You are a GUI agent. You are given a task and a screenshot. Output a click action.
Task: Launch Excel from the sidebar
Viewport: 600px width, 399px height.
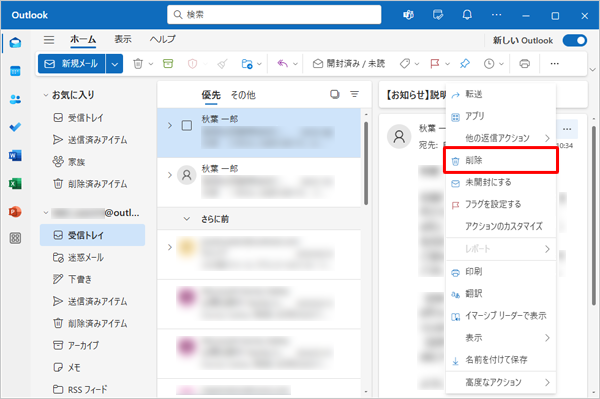coord(15,184)
